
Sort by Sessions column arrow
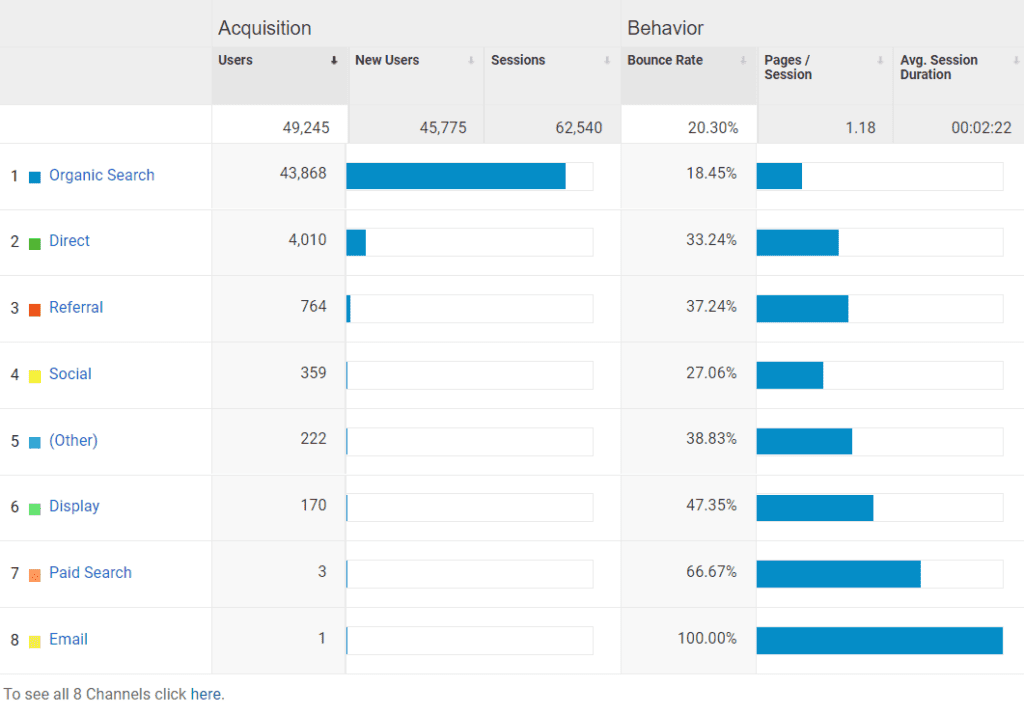pos(607,60)
